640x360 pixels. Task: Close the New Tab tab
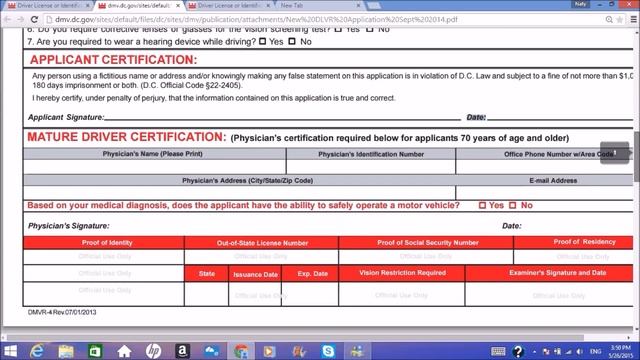coord(358,6)
